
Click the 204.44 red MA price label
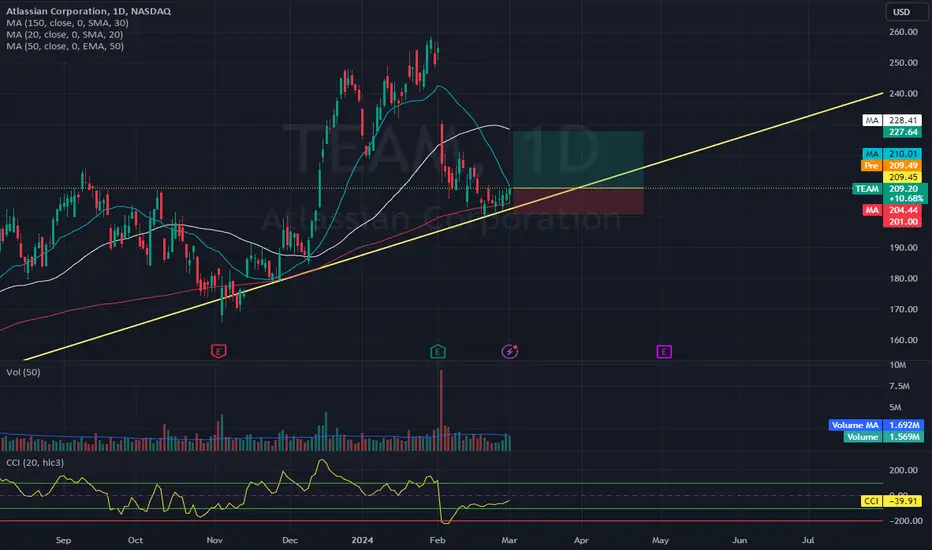(x=892, y=210)
